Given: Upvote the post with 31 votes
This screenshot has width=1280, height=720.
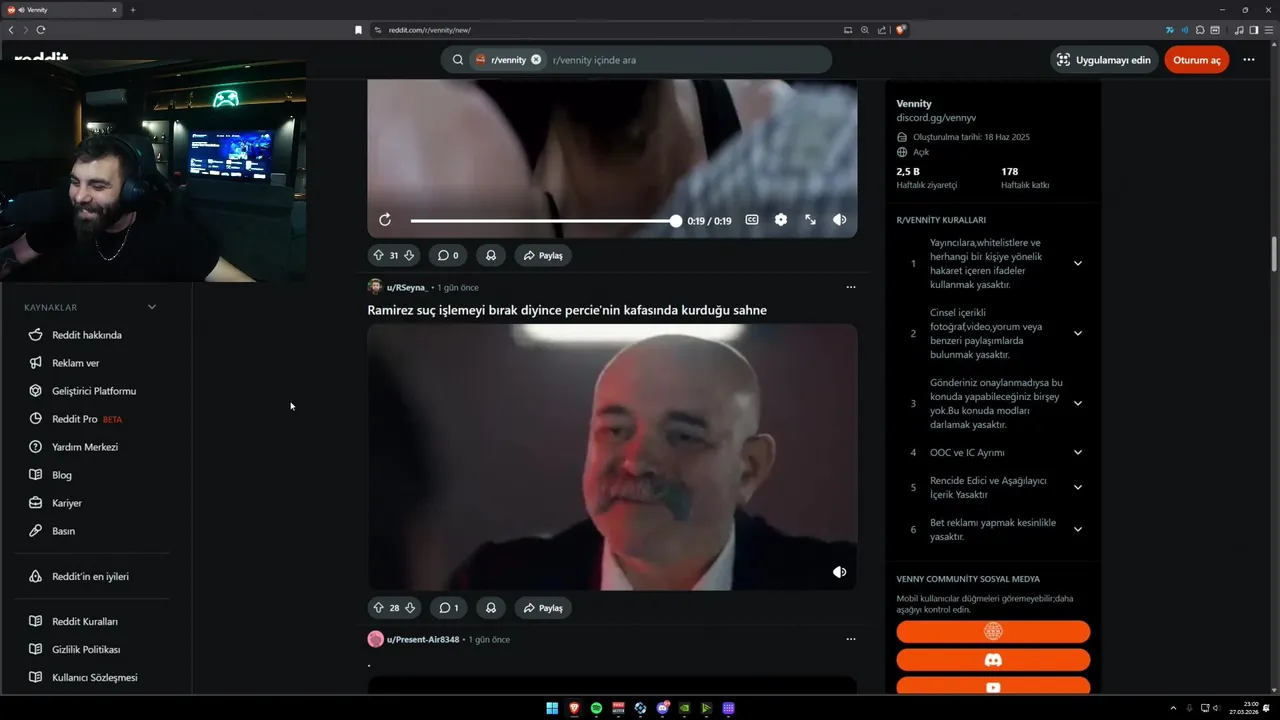Looking at the screenshot, I should [x=378, y=255].
